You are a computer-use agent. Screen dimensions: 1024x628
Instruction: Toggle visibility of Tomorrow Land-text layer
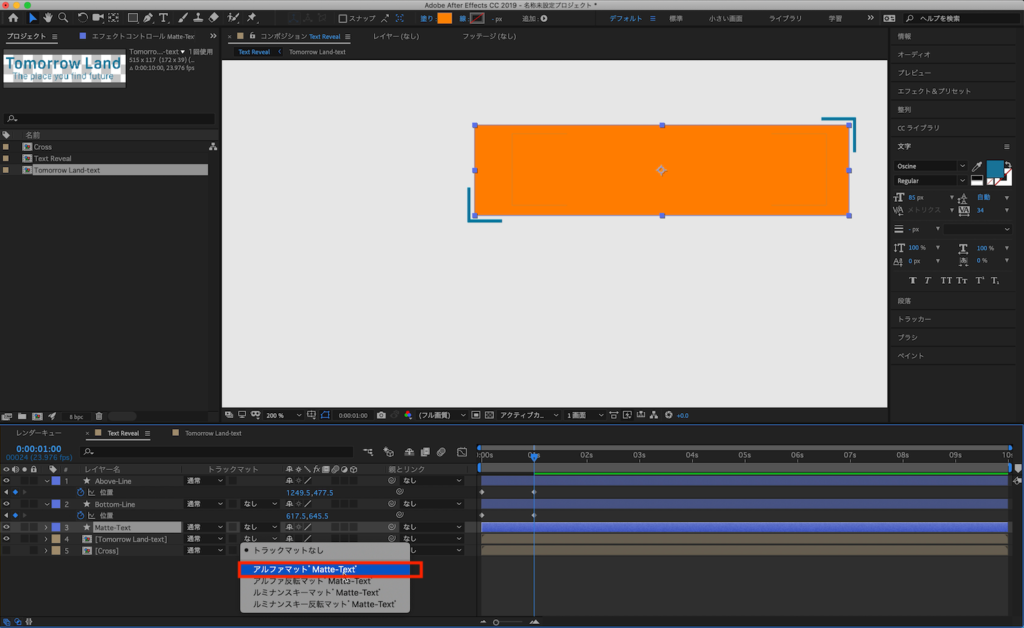6,539
